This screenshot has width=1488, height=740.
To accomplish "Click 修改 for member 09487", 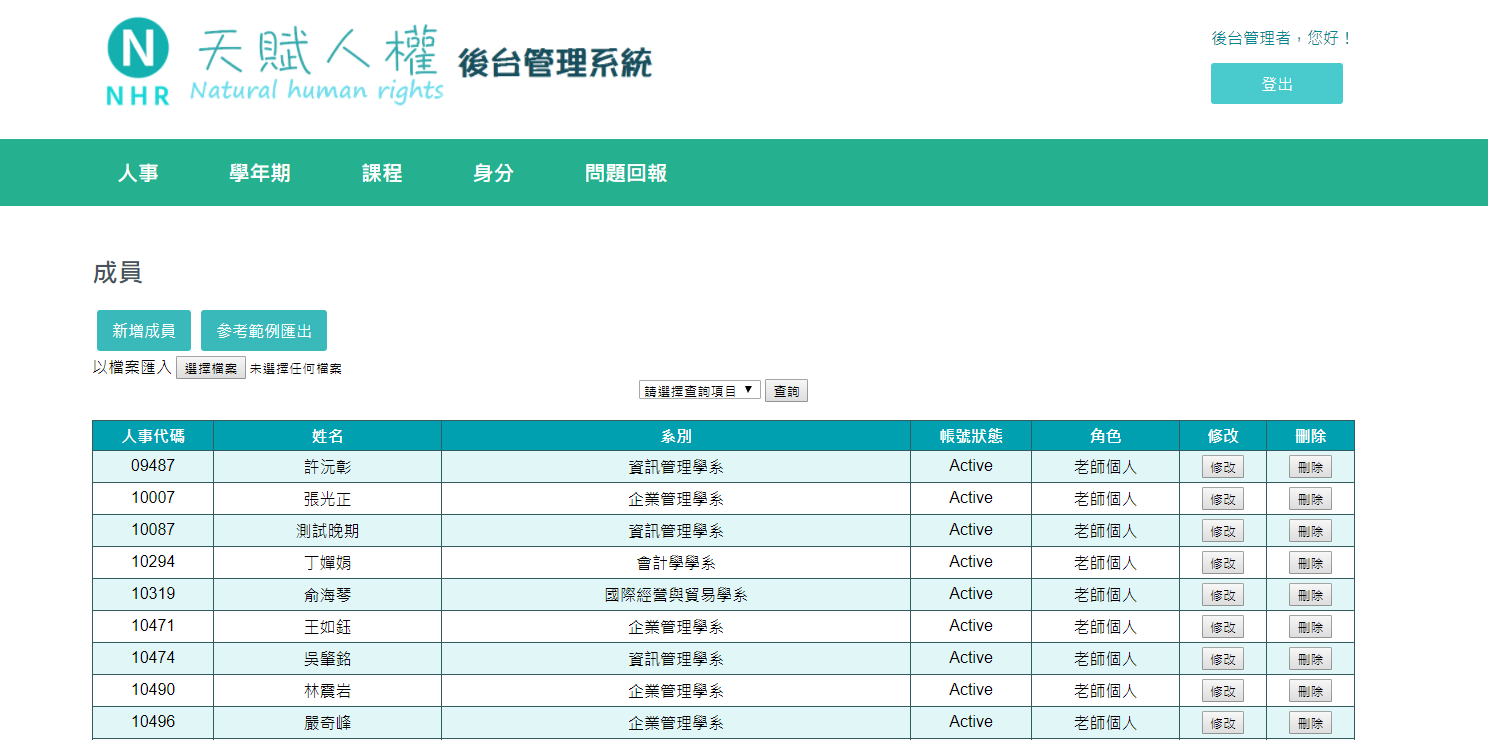I will 1223,467.
